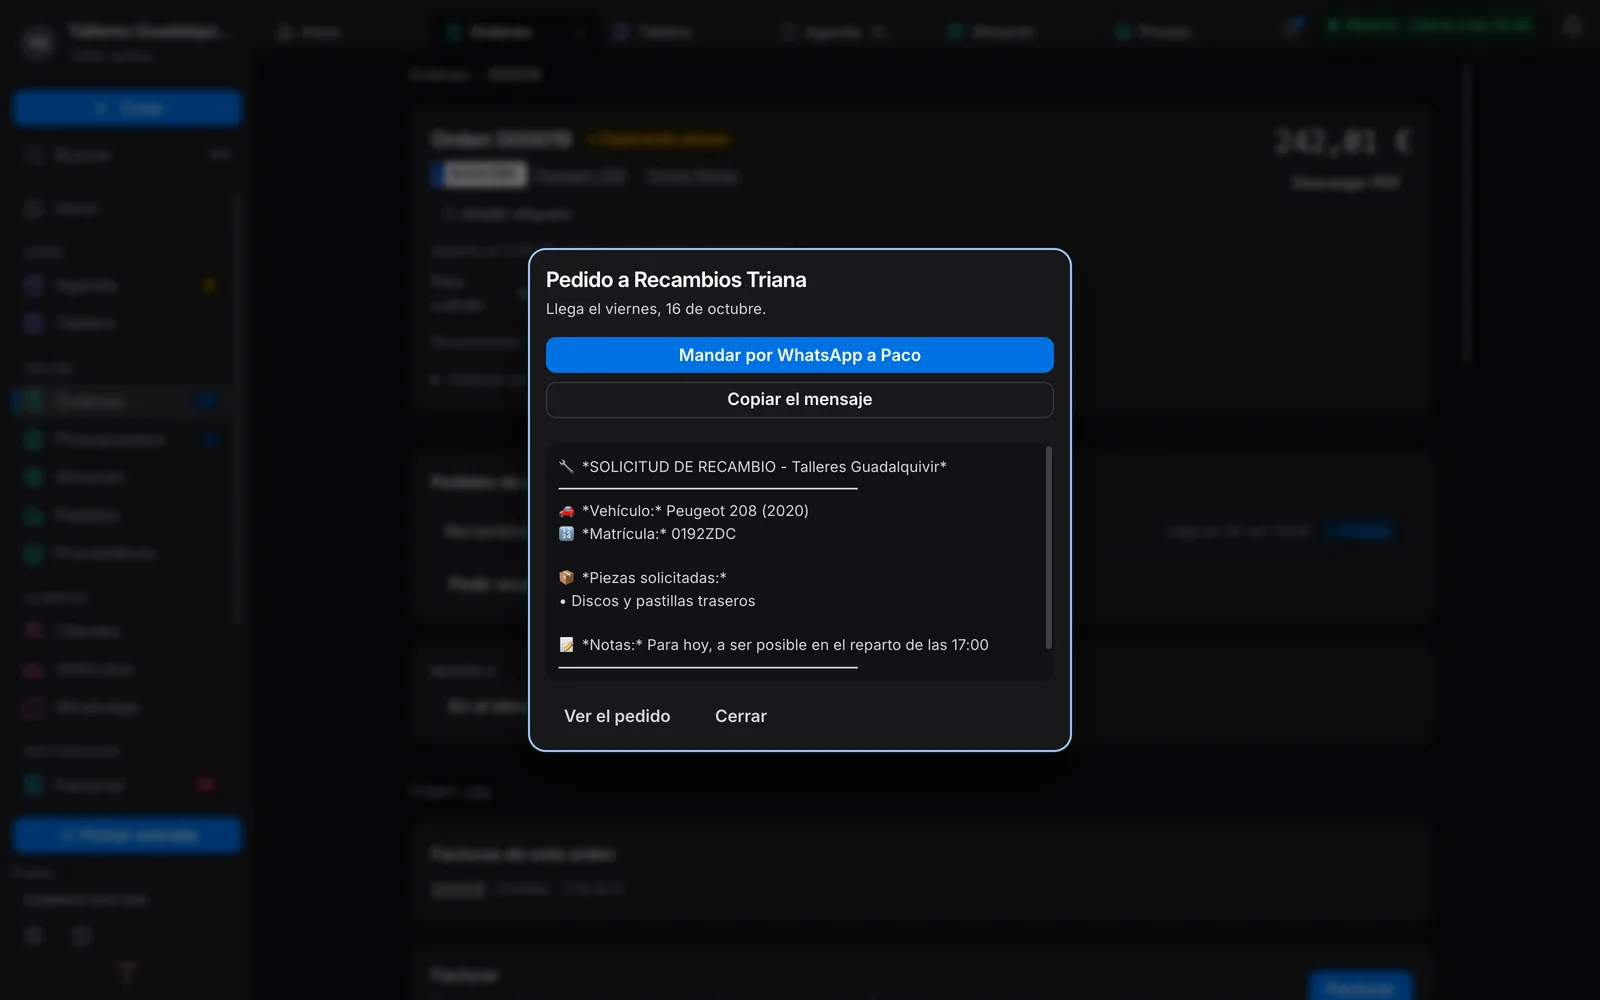The width and height of the screenshot is (1600, 1000).
Task: Send the order via WhatsApp to Paco
Action: [799, 355]
